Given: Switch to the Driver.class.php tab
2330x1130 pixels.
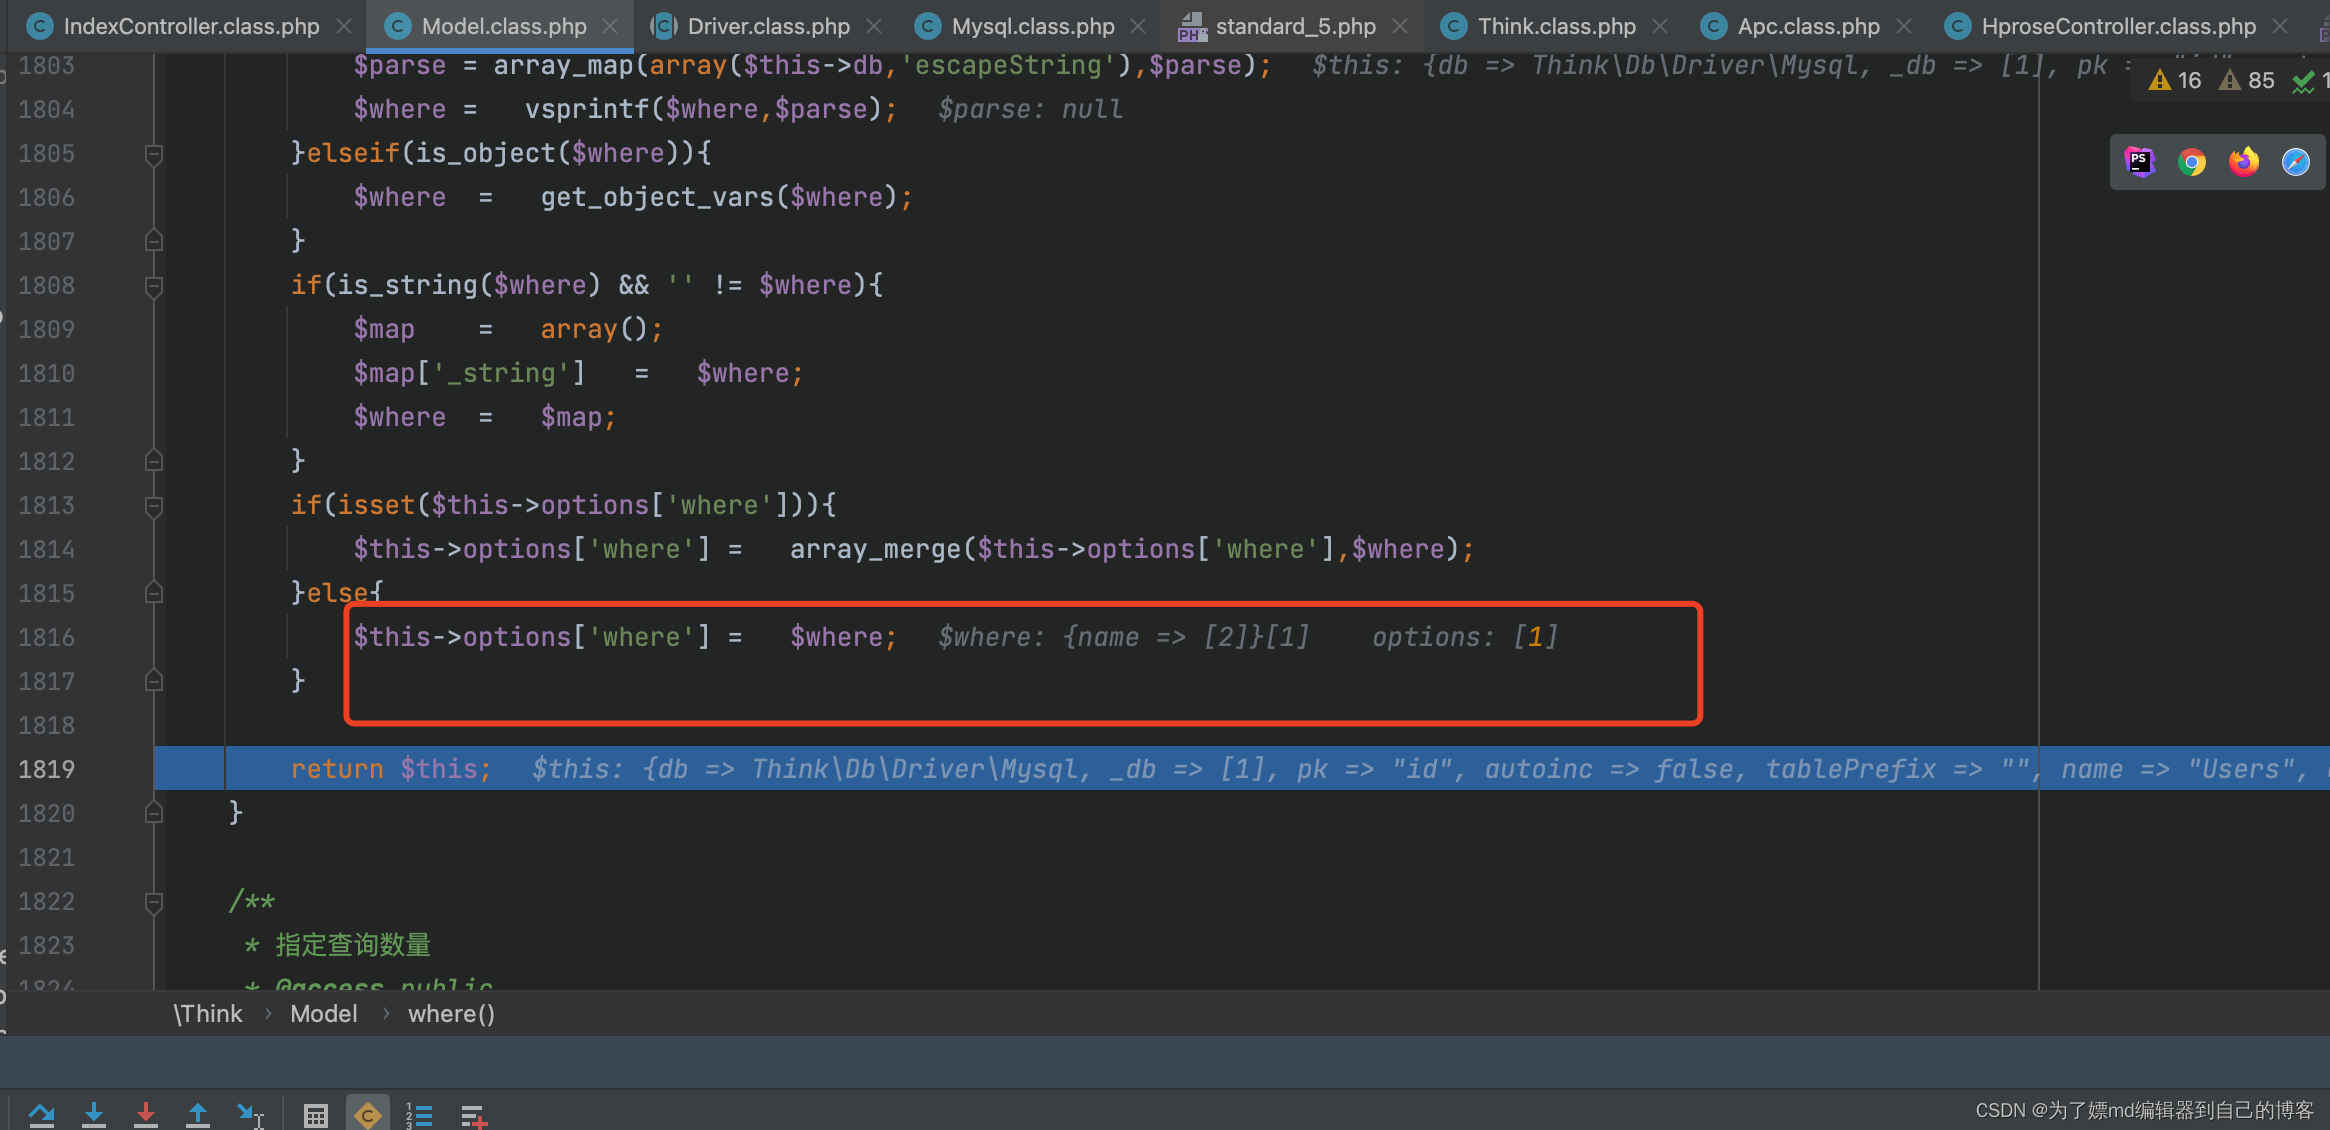Looking at the screenshot, I should point(768,26).
